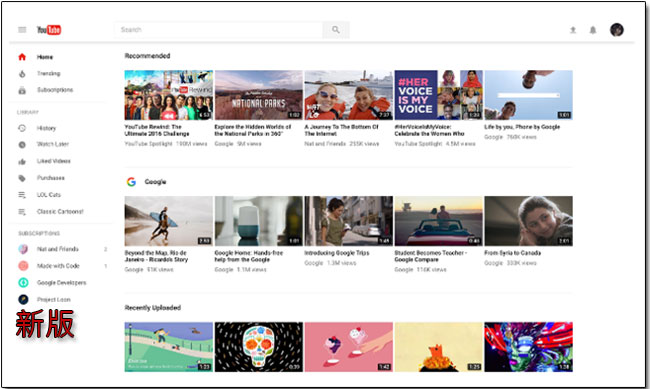Screen dimensions: 650x389
Task: Open the account avatar menu
Action: click(x=617, y=30)
